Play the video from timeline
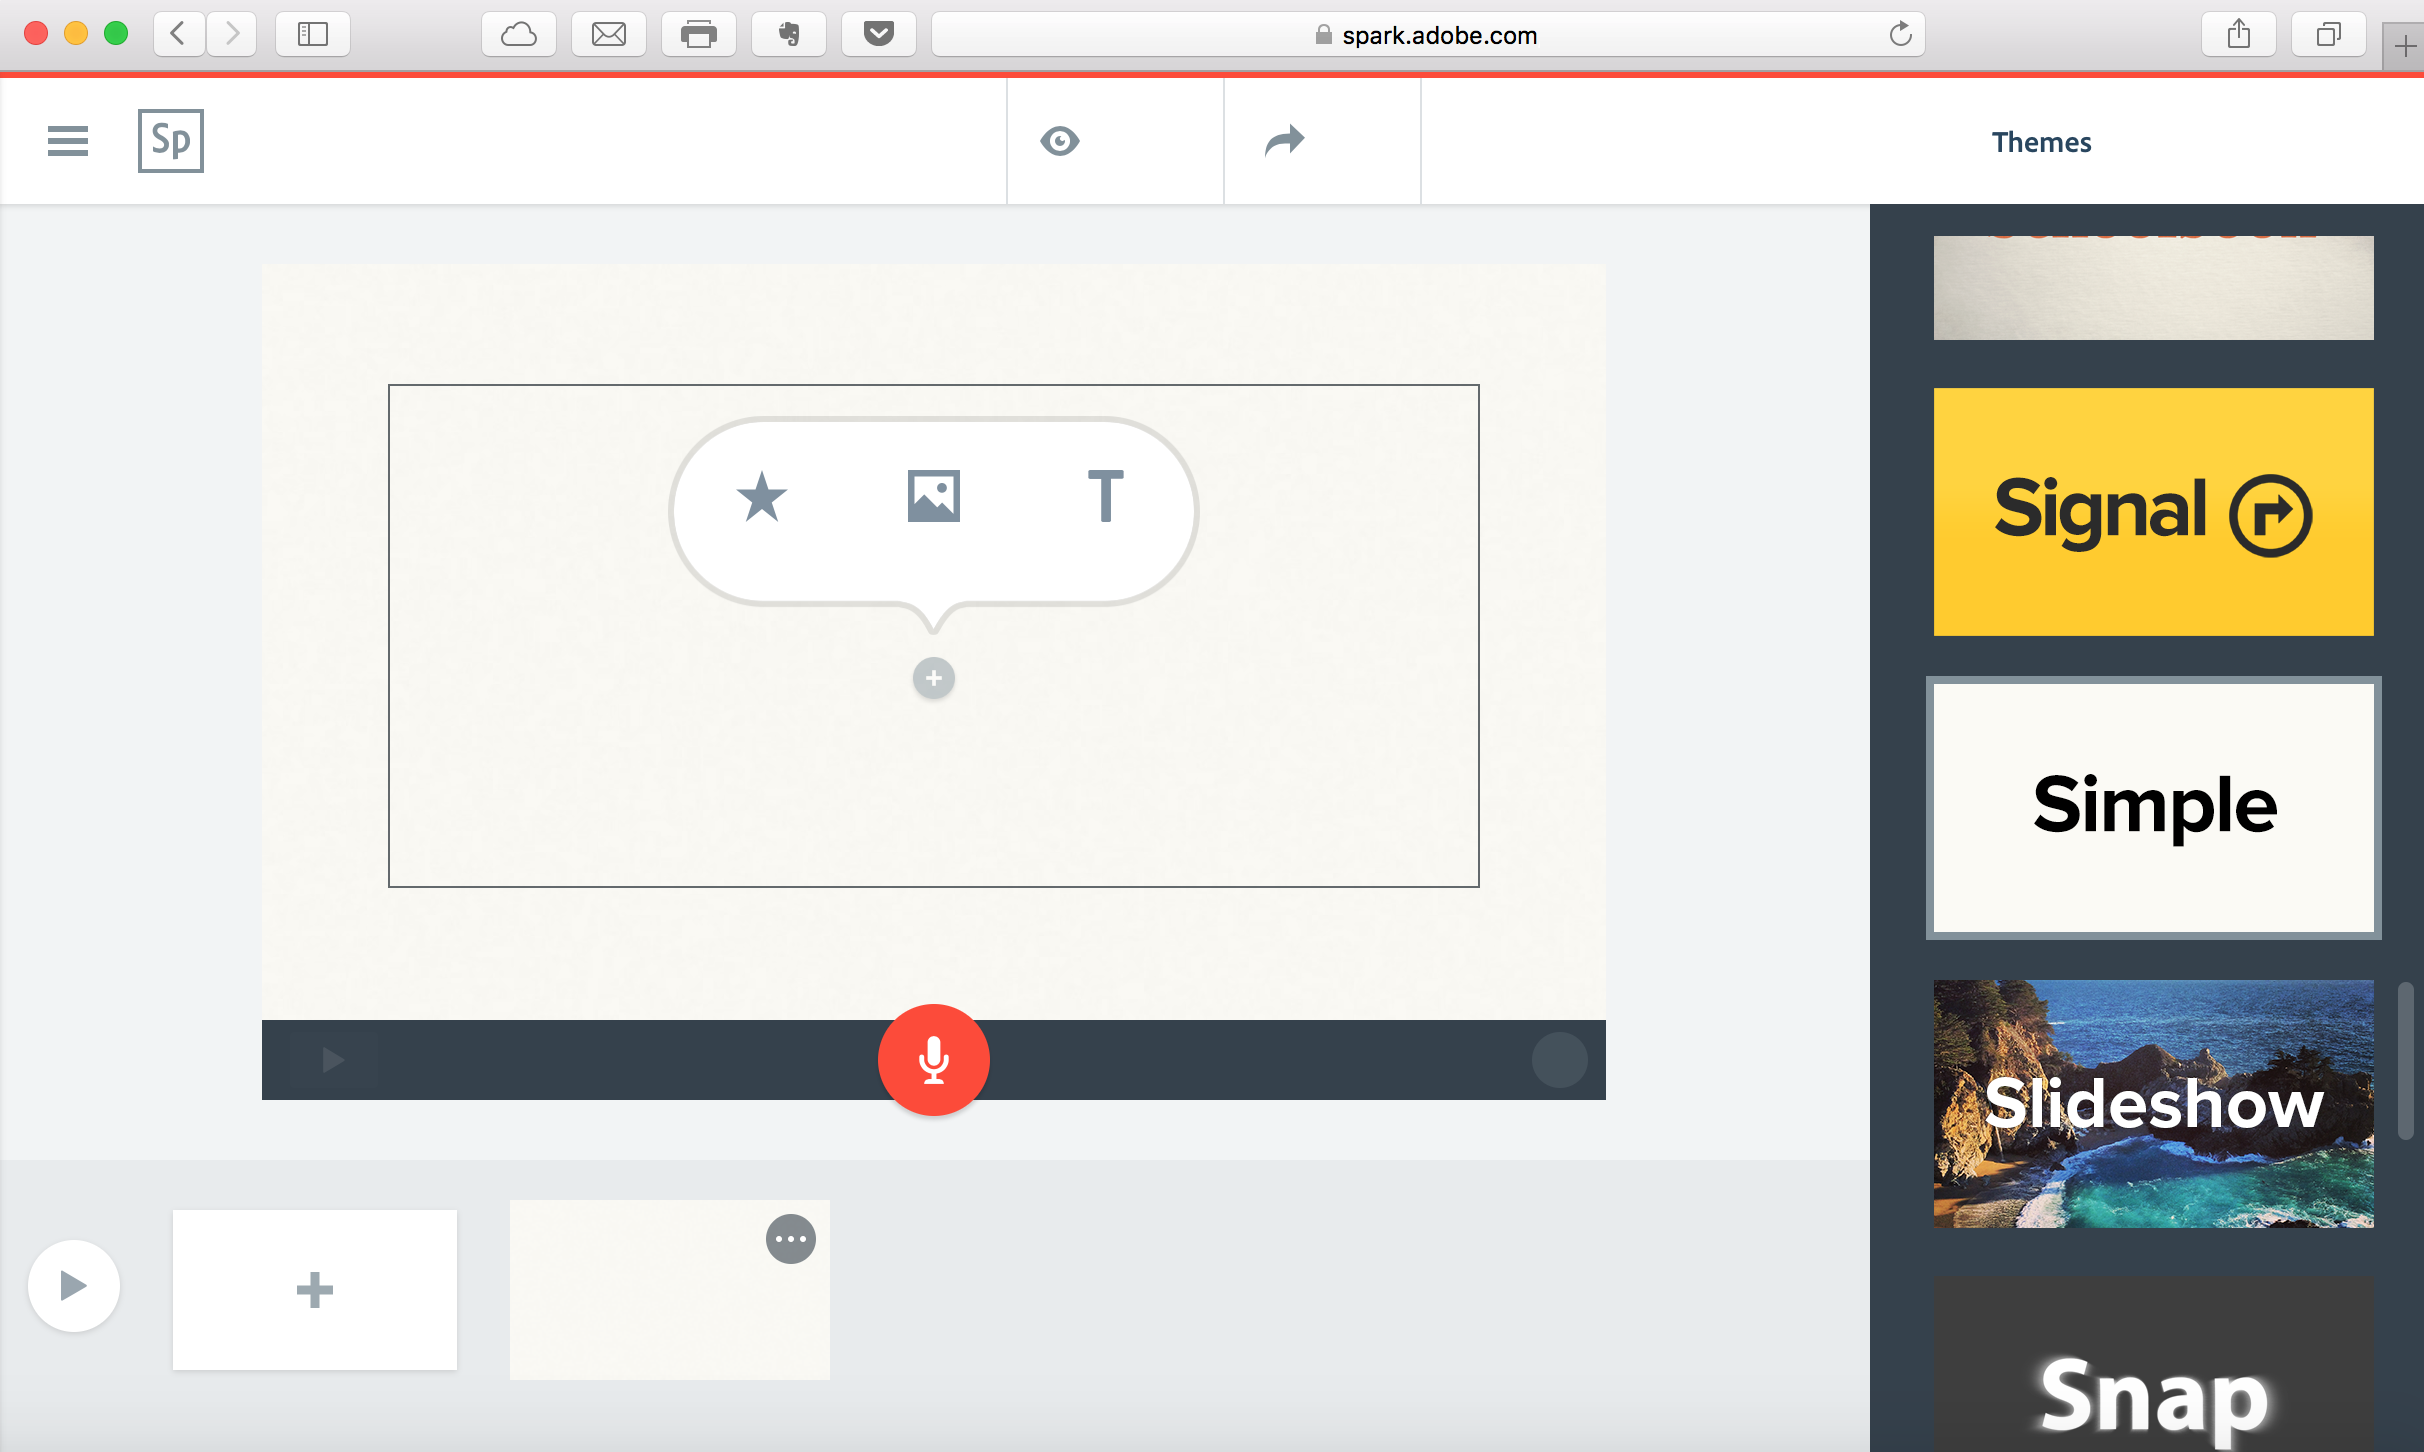Image resolution: width=2424 pixels, height=1452 pixels. [74, 1285]
